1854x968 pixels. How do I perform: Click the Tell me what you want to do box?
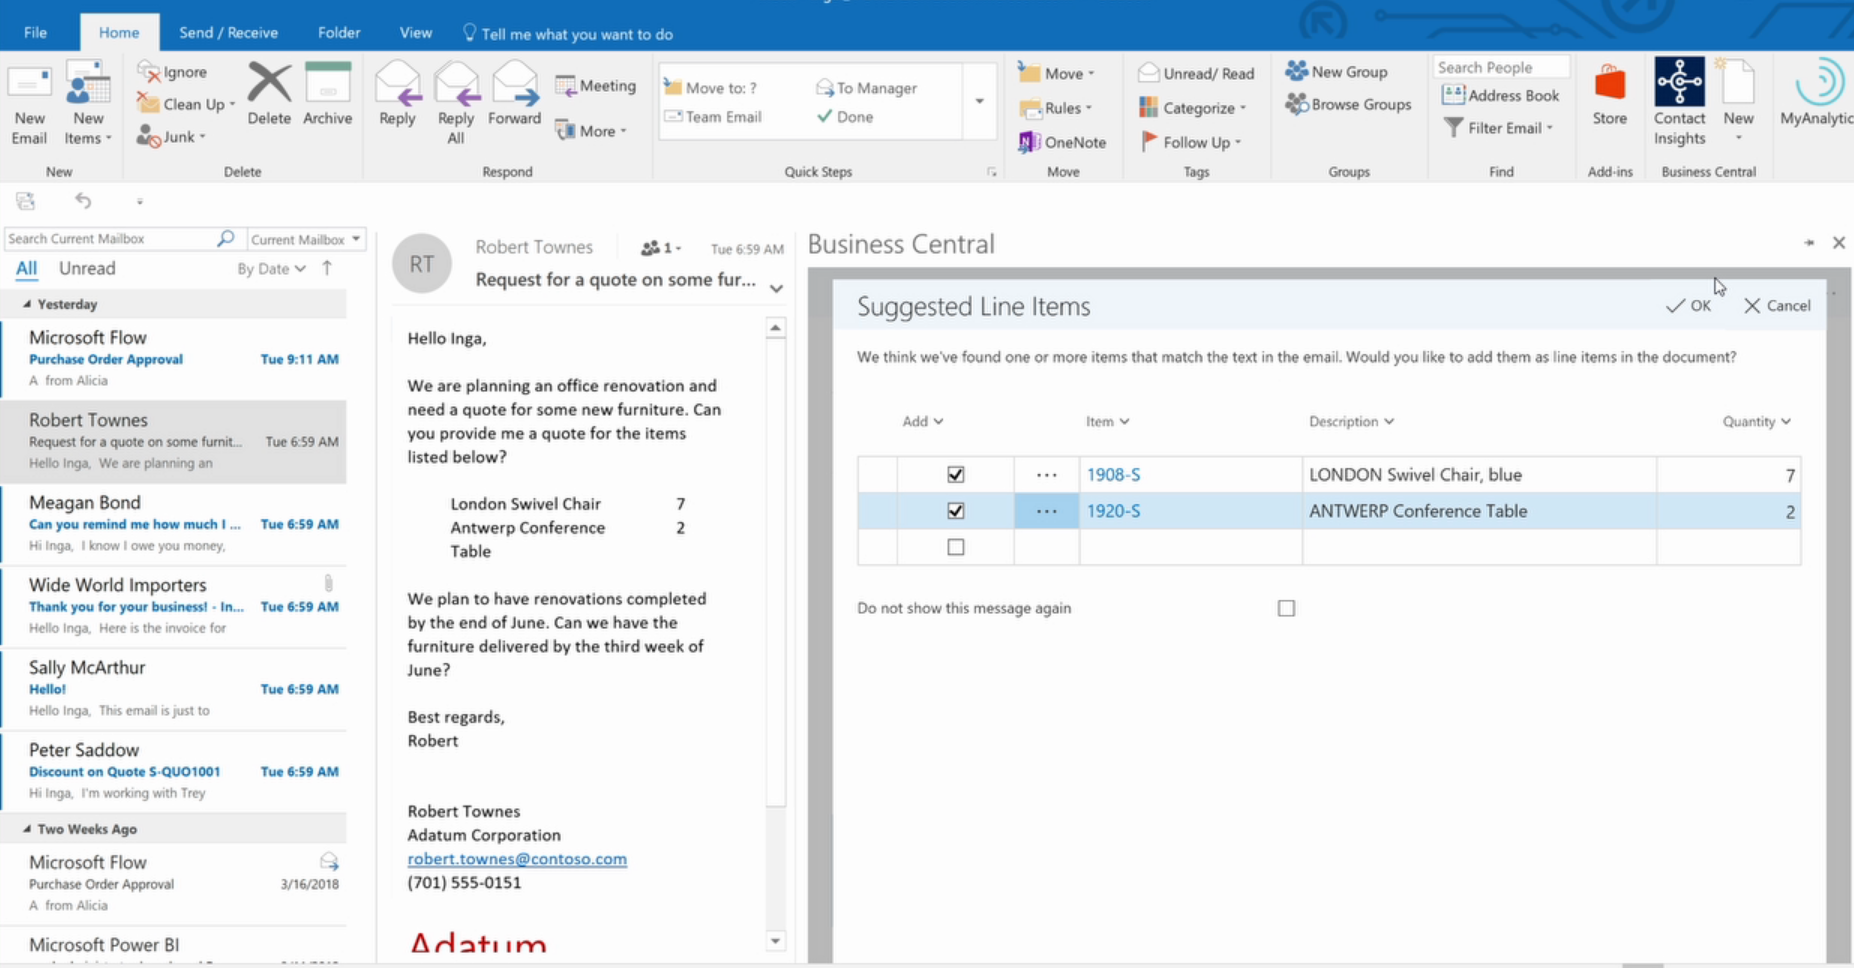(567, 34)
